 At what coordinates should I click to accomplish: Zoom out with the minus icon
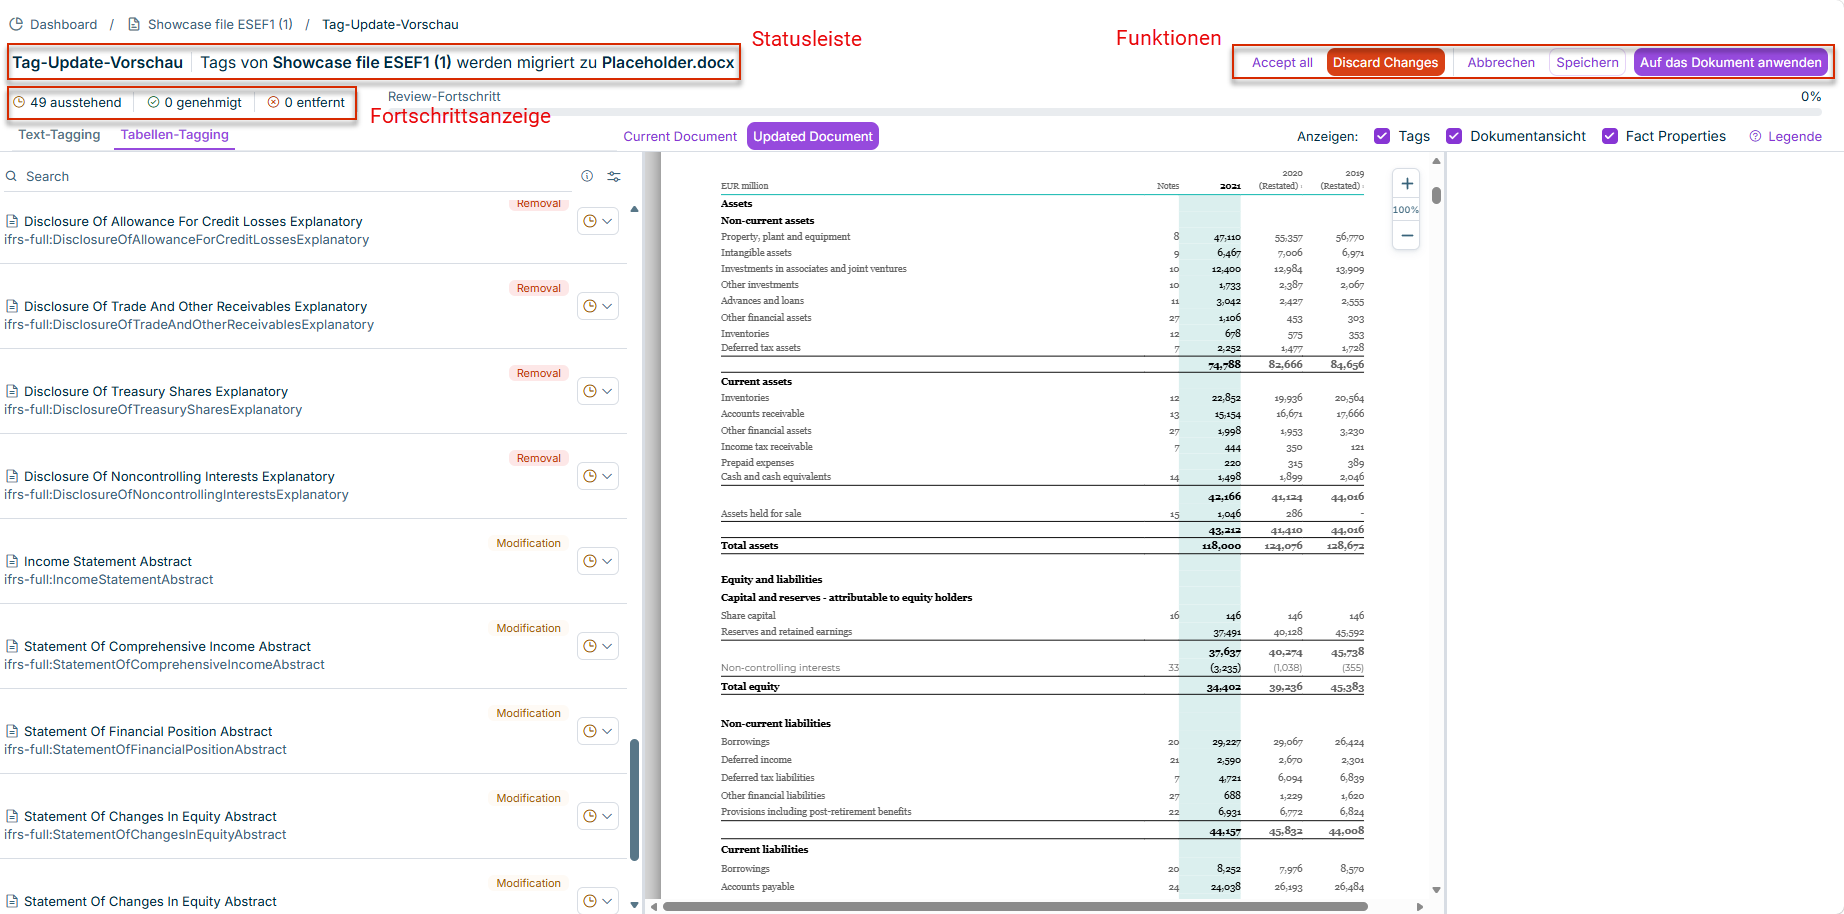point(1407,235)
